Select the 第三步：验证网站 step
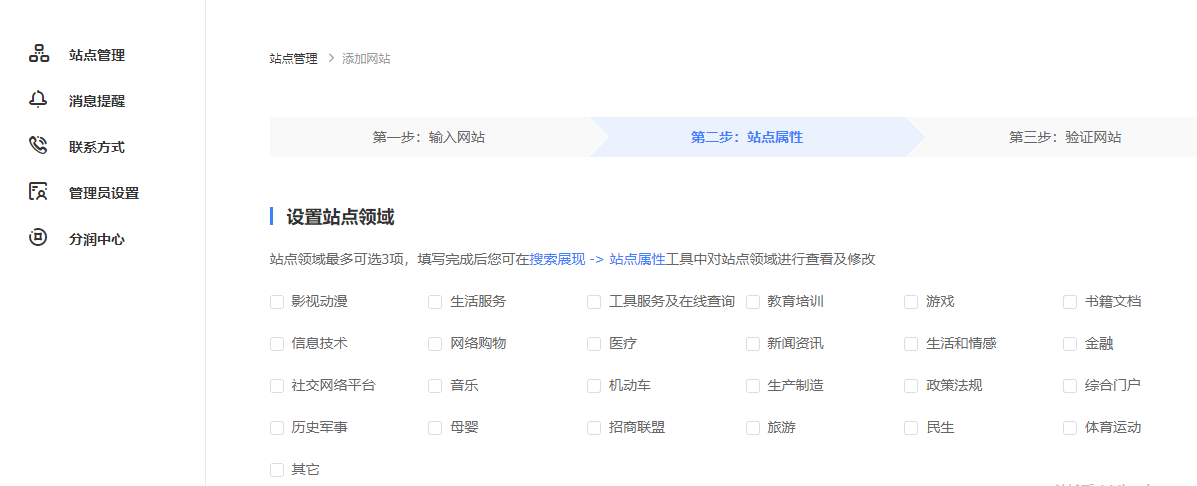1197x486 pixels. coord(1065,137)
